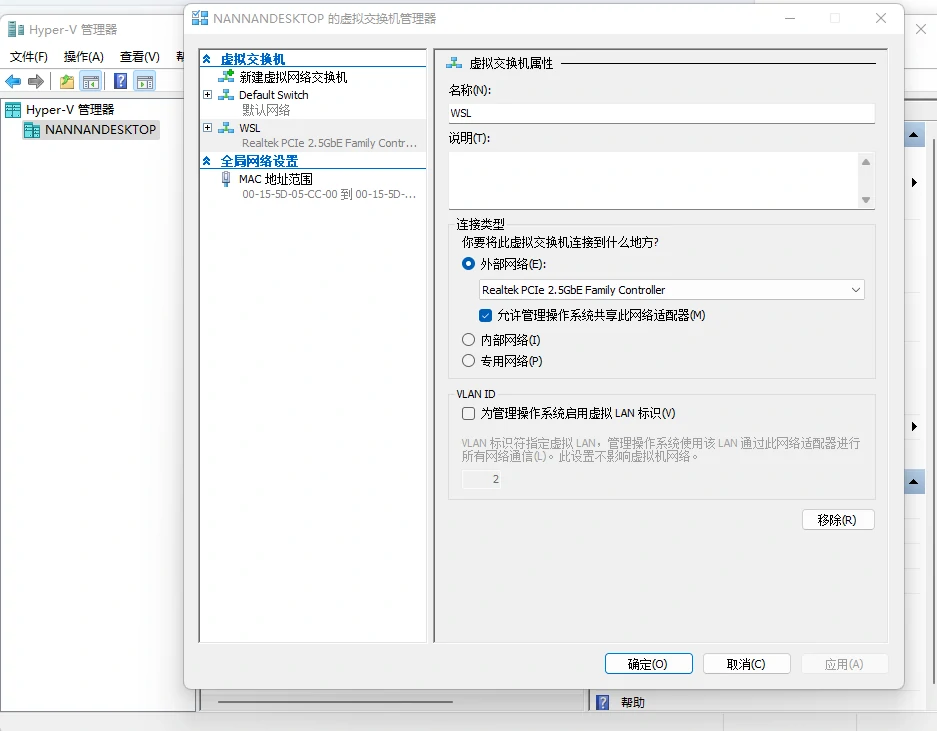Viewport: 937px width, 731px height.
Task: Click the WSL switch network icon
Action: pyautogui.click(x=226, y=128)
